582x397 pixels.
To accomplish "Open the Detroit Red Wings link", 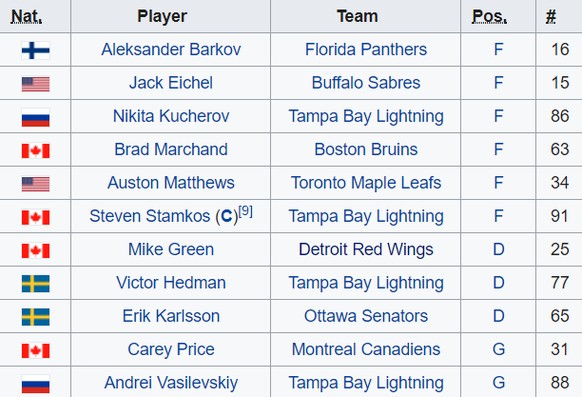I will tap(366, 249).
